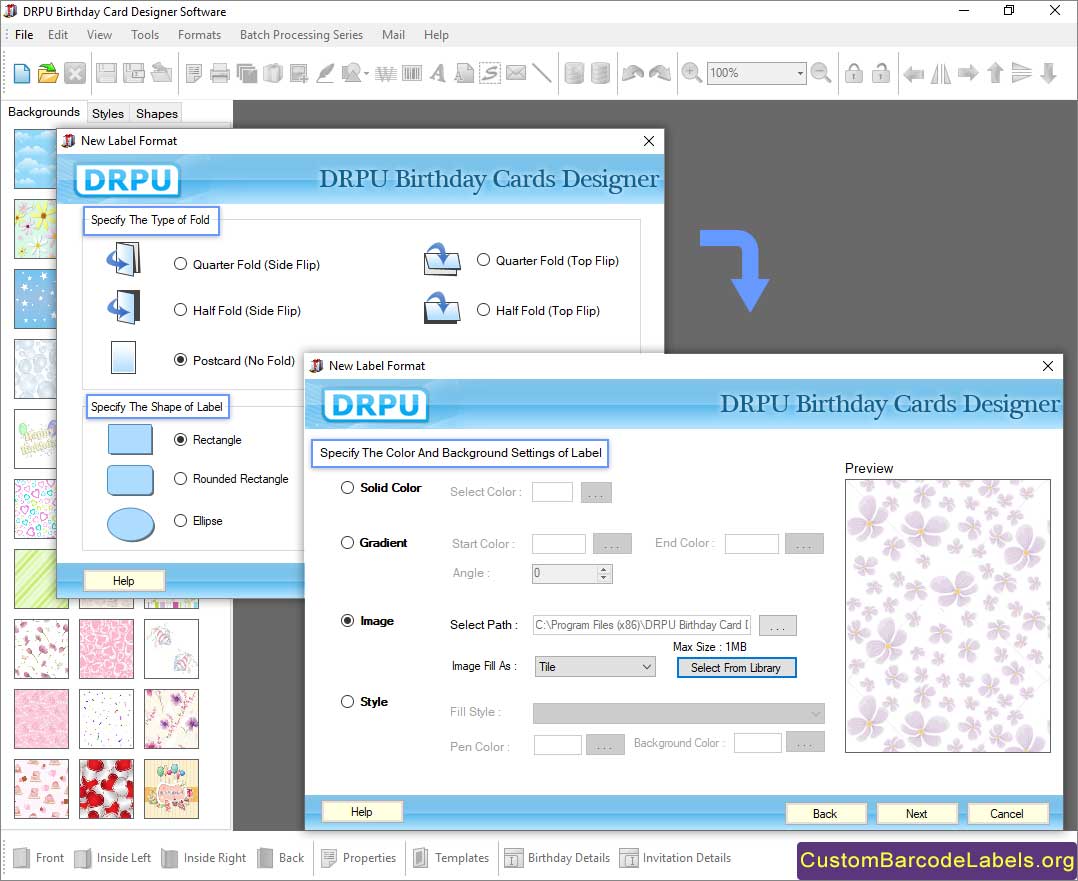Create a new file with toolbar icon
Image resolution: width=1078 pixels, height=881 pixels.
(x=21, y=73)
